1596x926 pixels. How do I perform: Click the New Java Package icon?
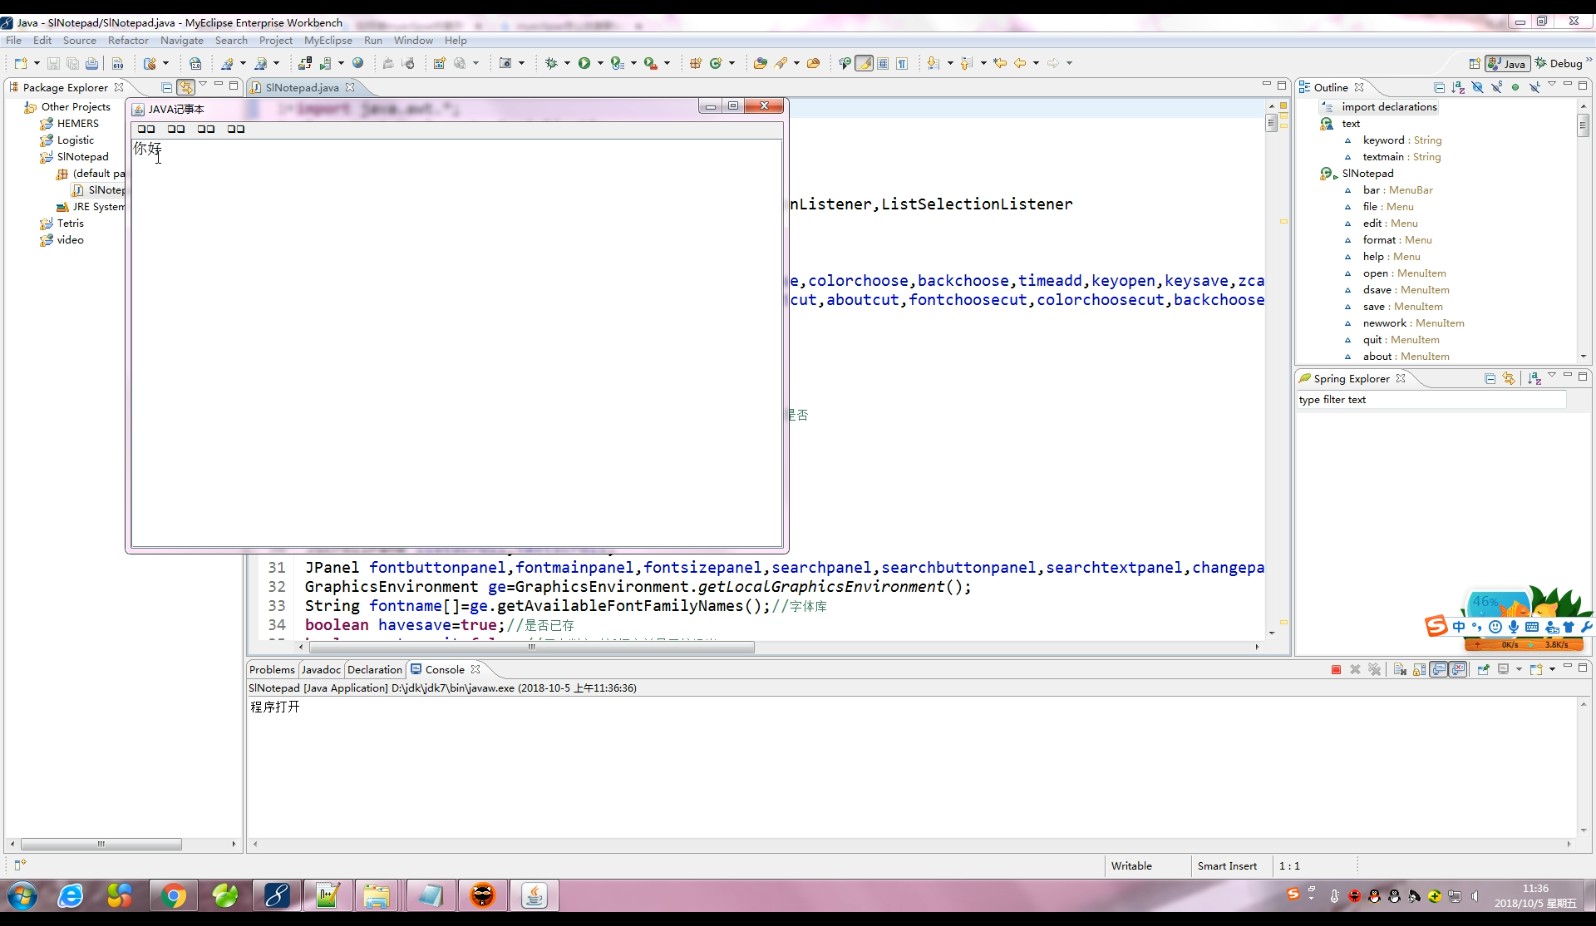point(695,63)
